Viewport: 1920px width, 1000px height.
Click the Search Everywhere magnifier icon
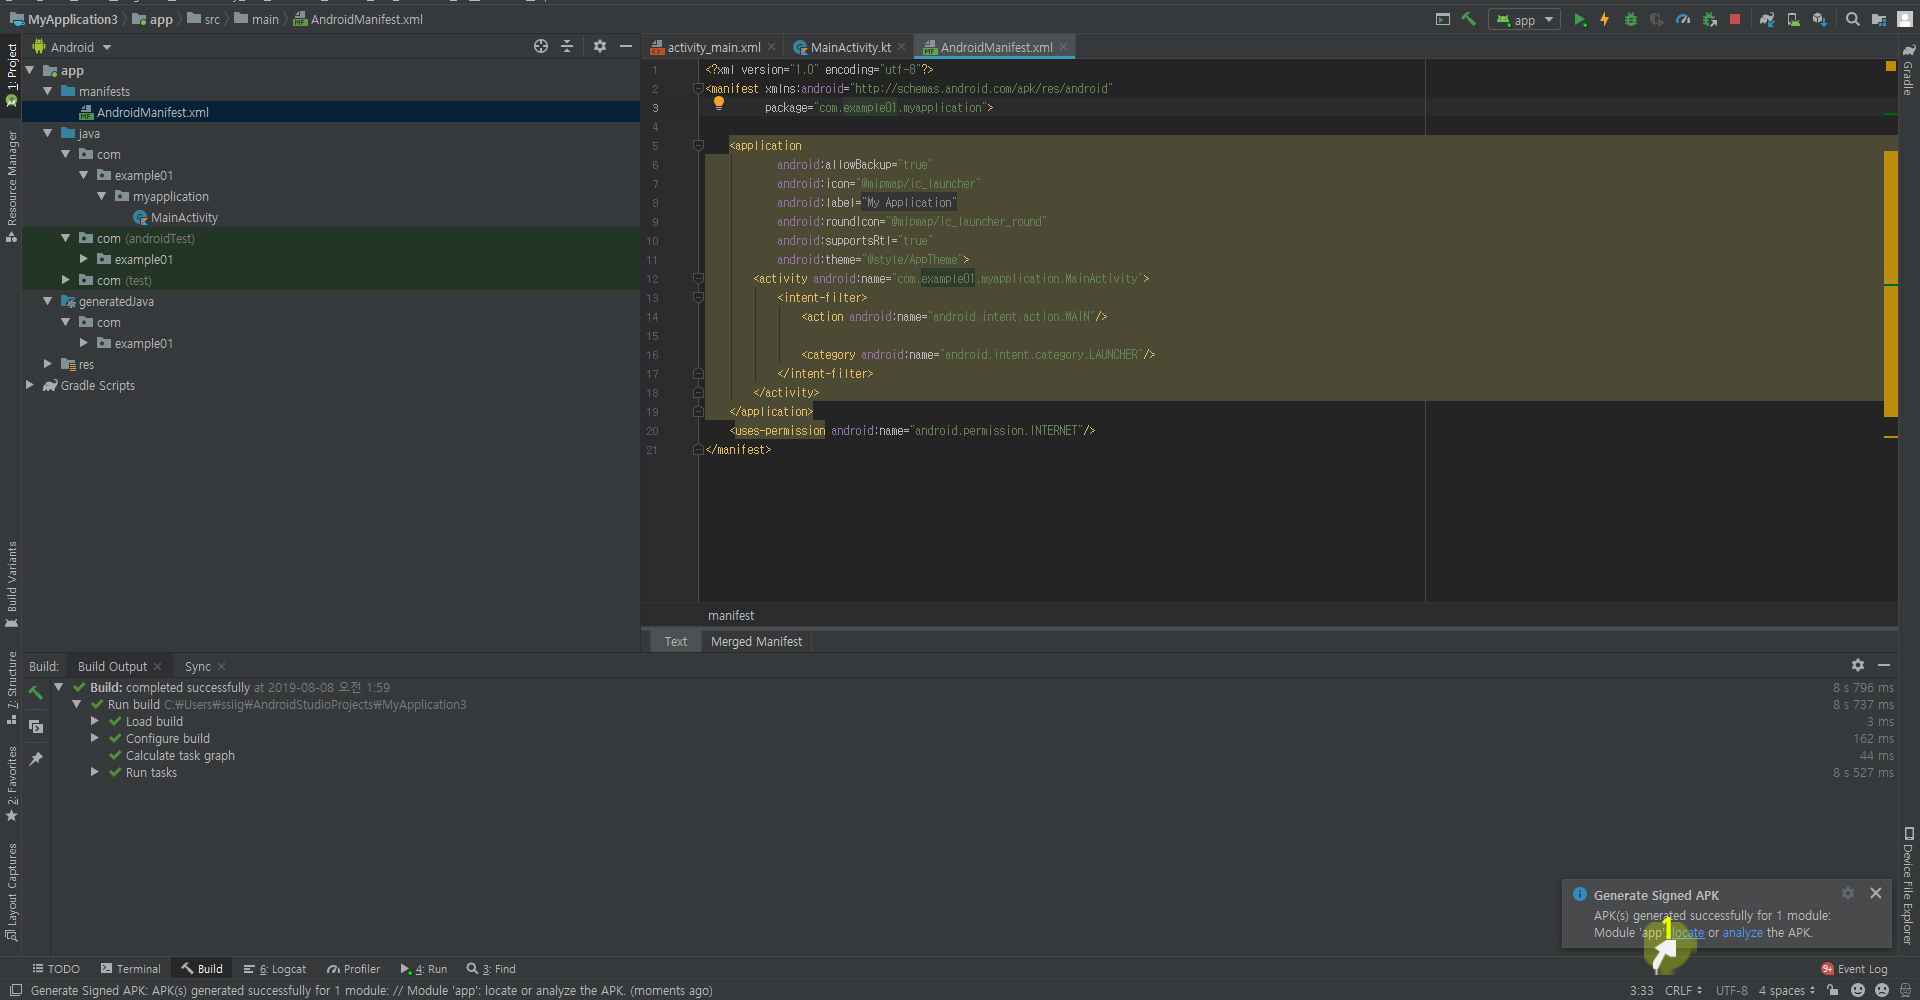tap(1853, 19)
